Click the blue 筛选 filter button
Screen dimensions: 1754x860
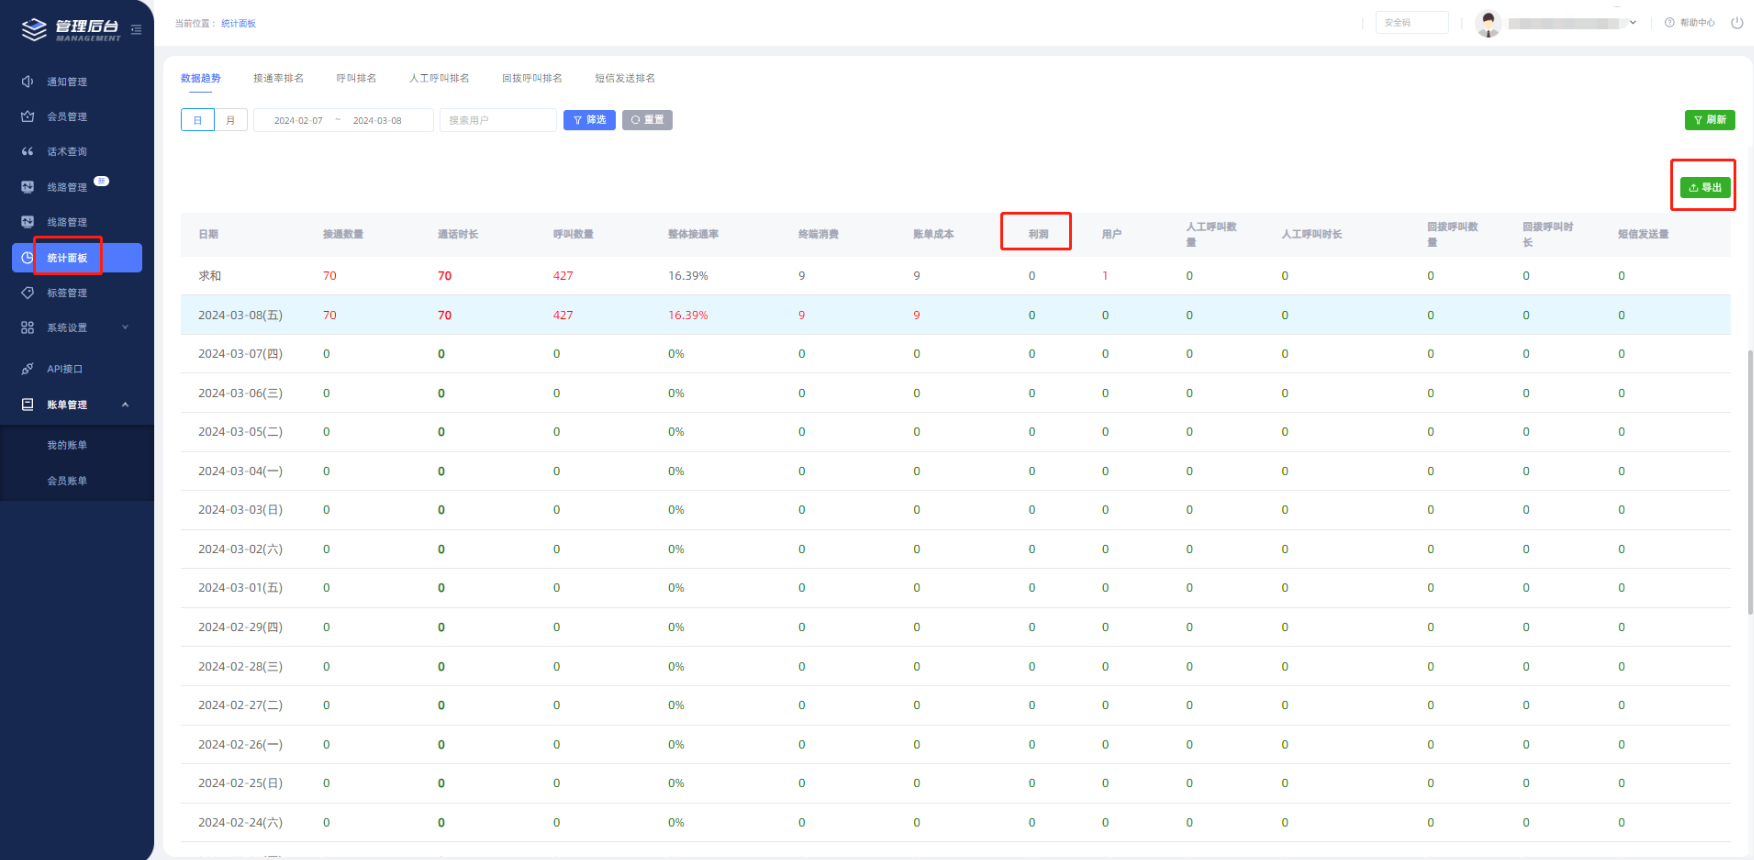point(589,120)
